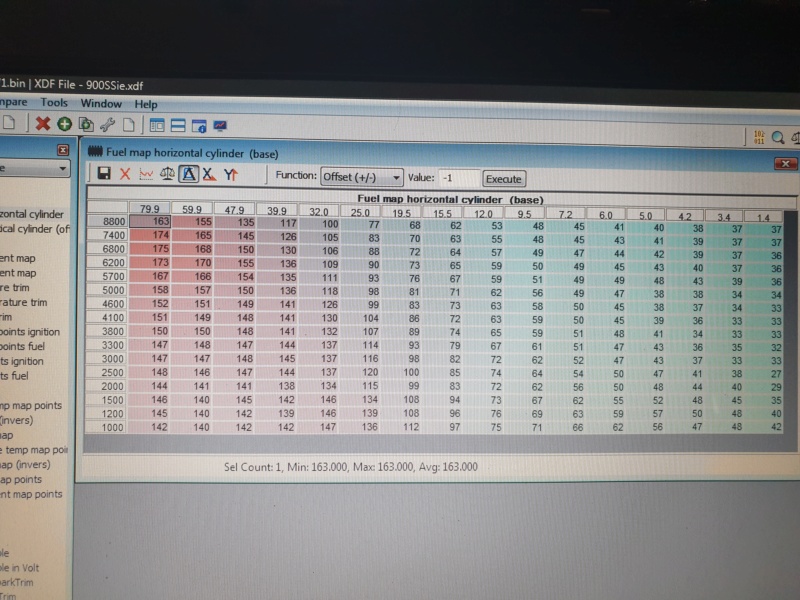Close the left parameter panel
The height and width of the screenshot is (600, 800).
(63, 150)
